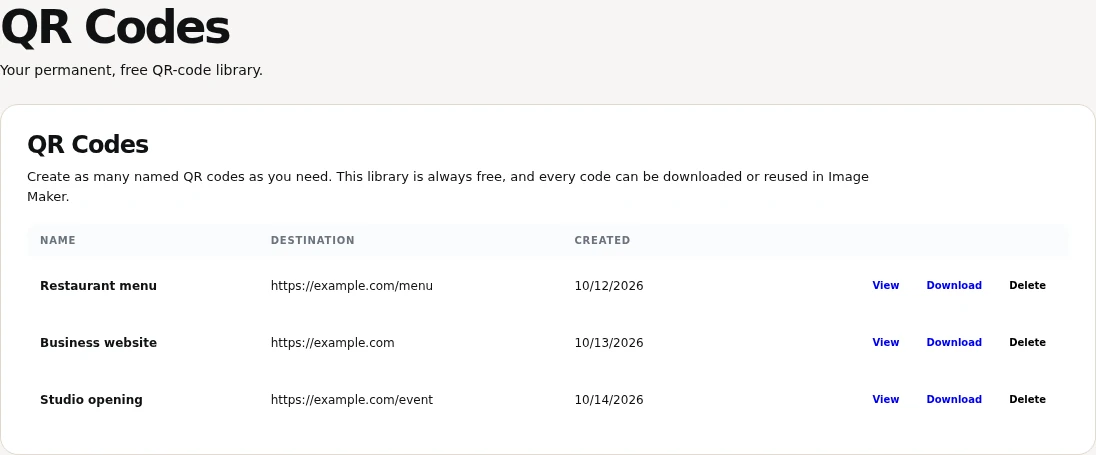Delete the Studio opening QR code
The width and height of the screenshot is (1096, 455).
(x=1028, y=400)
